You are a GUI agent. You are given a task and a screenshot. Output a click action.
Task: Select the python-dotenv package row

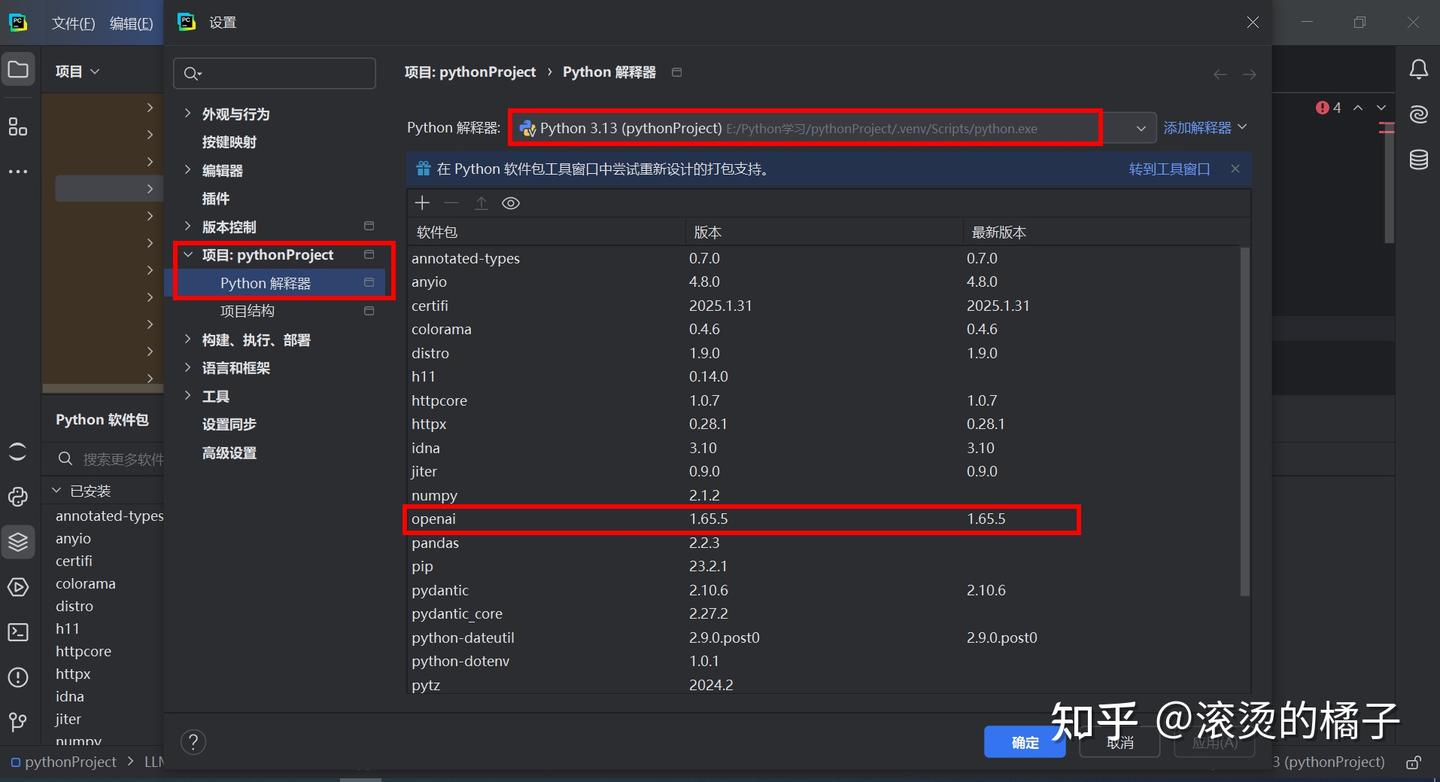coord(823,661)
